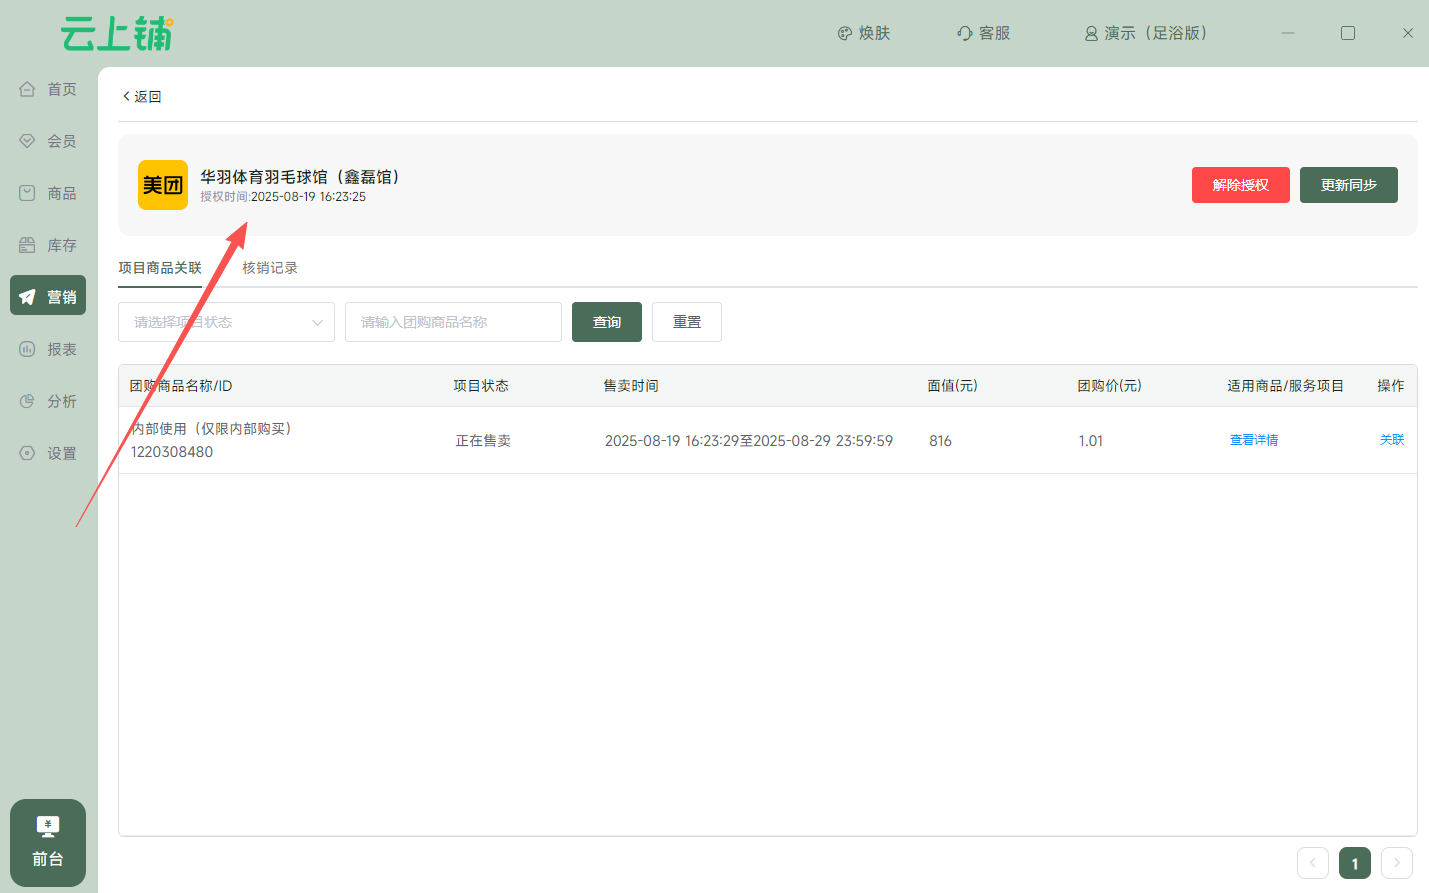Go back using the 返回 link

pos(142,97)
